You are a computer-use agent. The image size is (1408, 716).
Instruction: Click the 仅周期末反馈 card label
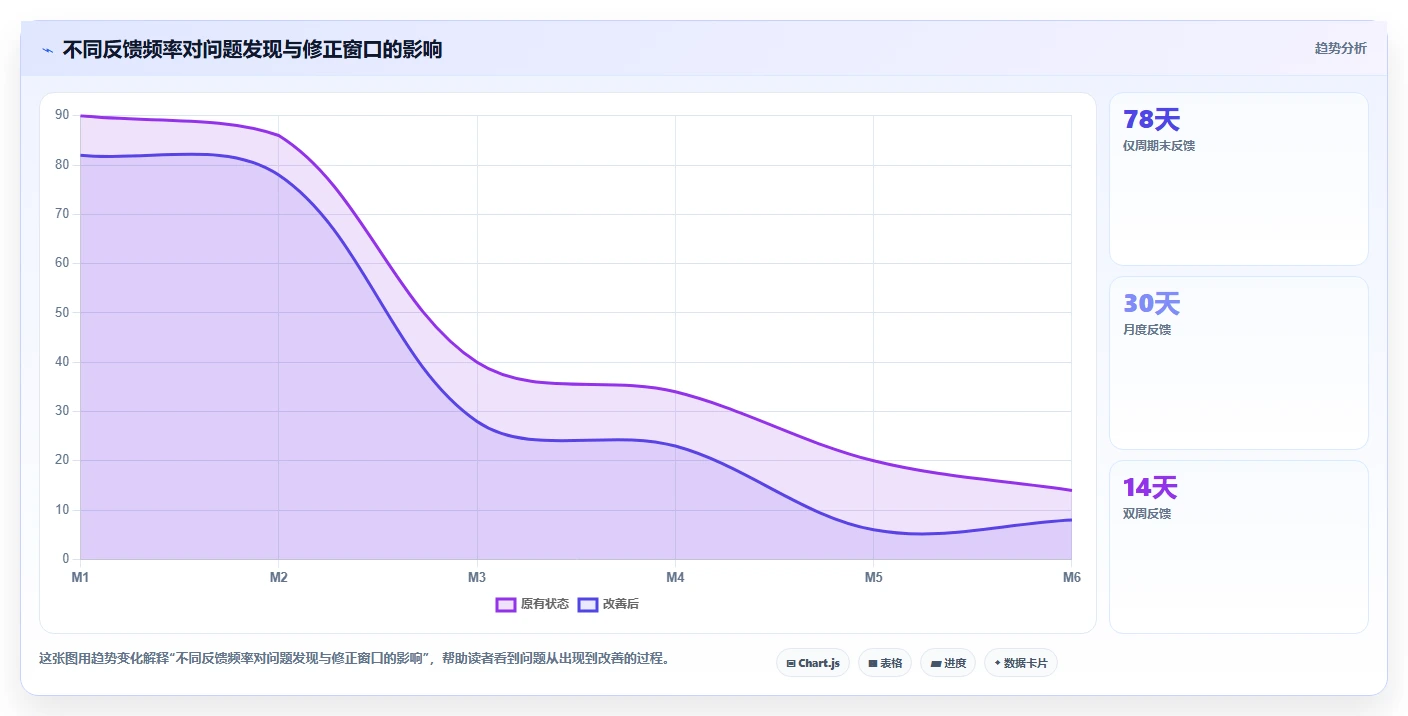[1159, 146]
